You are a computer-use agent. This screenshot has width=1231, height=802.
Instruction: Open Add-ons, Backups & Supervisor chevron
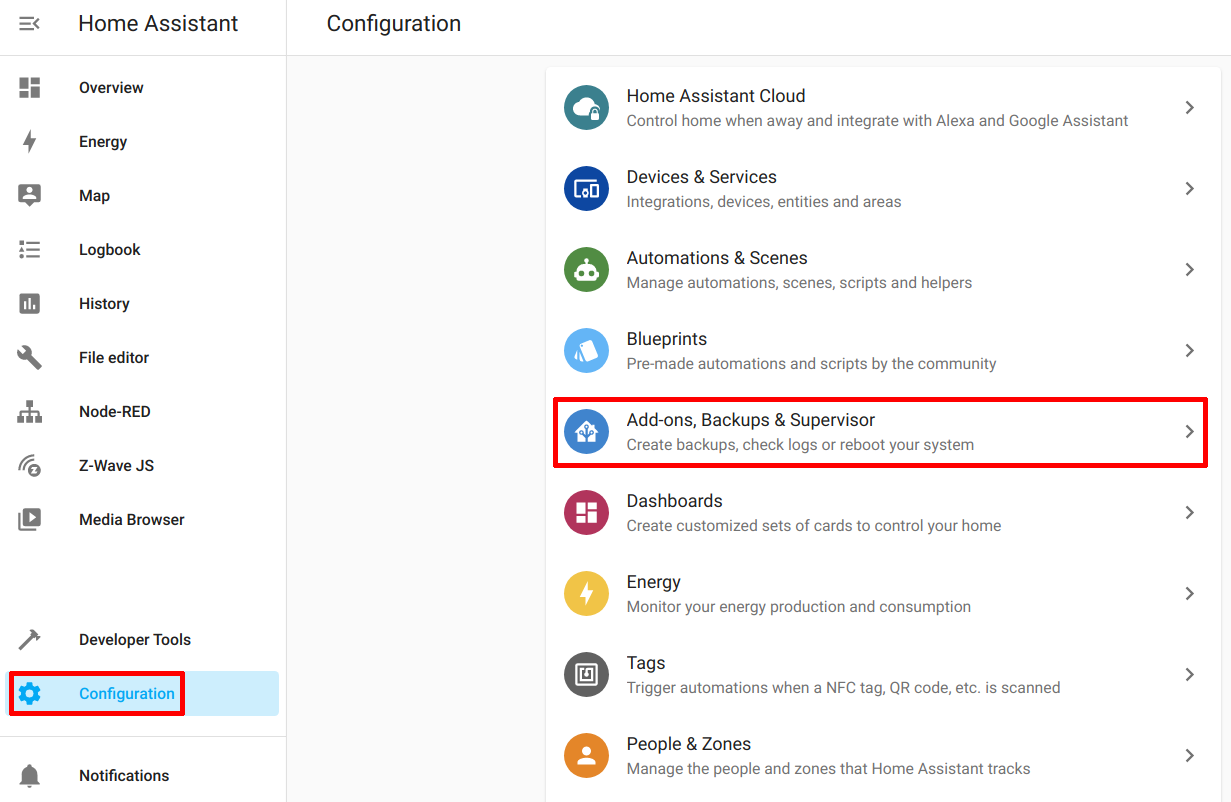pyautogui.click(x=1189, y=431)
